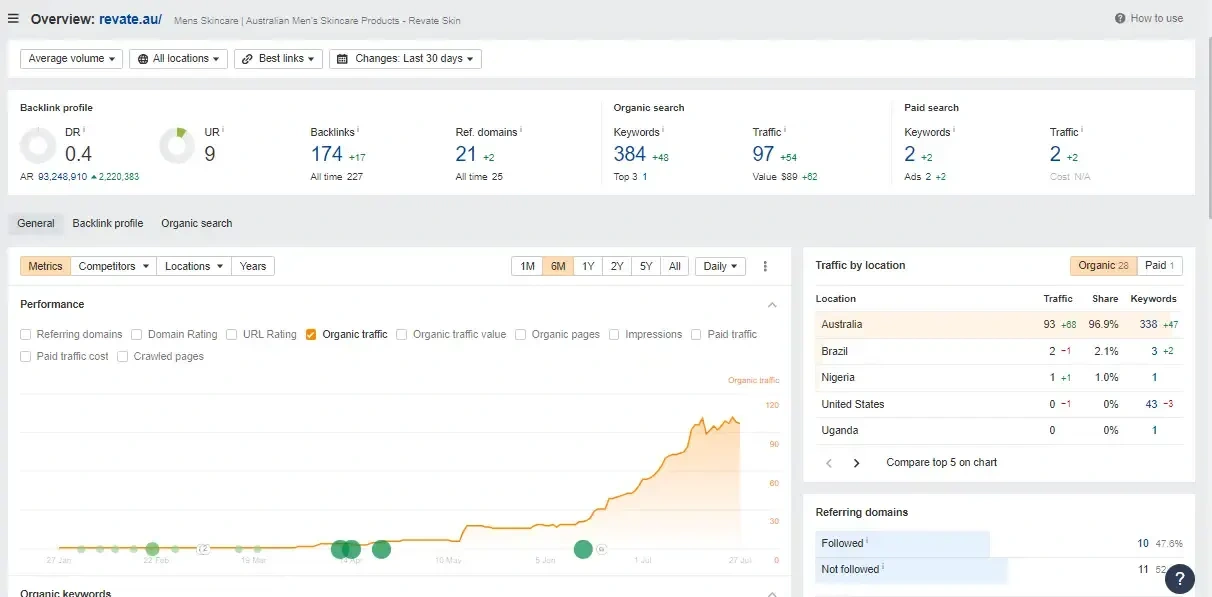Open the Average volume dropdown
Viewport: 1212px width, 597px height.
[x=71, y=59]
